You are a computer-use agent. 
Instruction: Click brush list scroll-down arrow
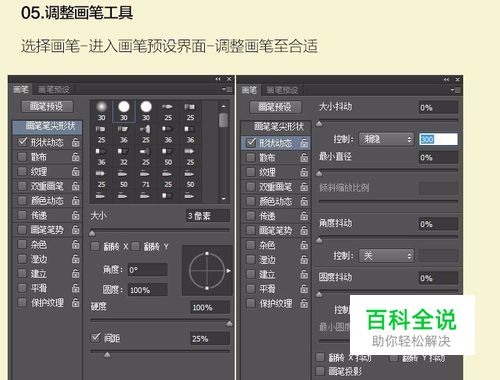tap(224, 199)
